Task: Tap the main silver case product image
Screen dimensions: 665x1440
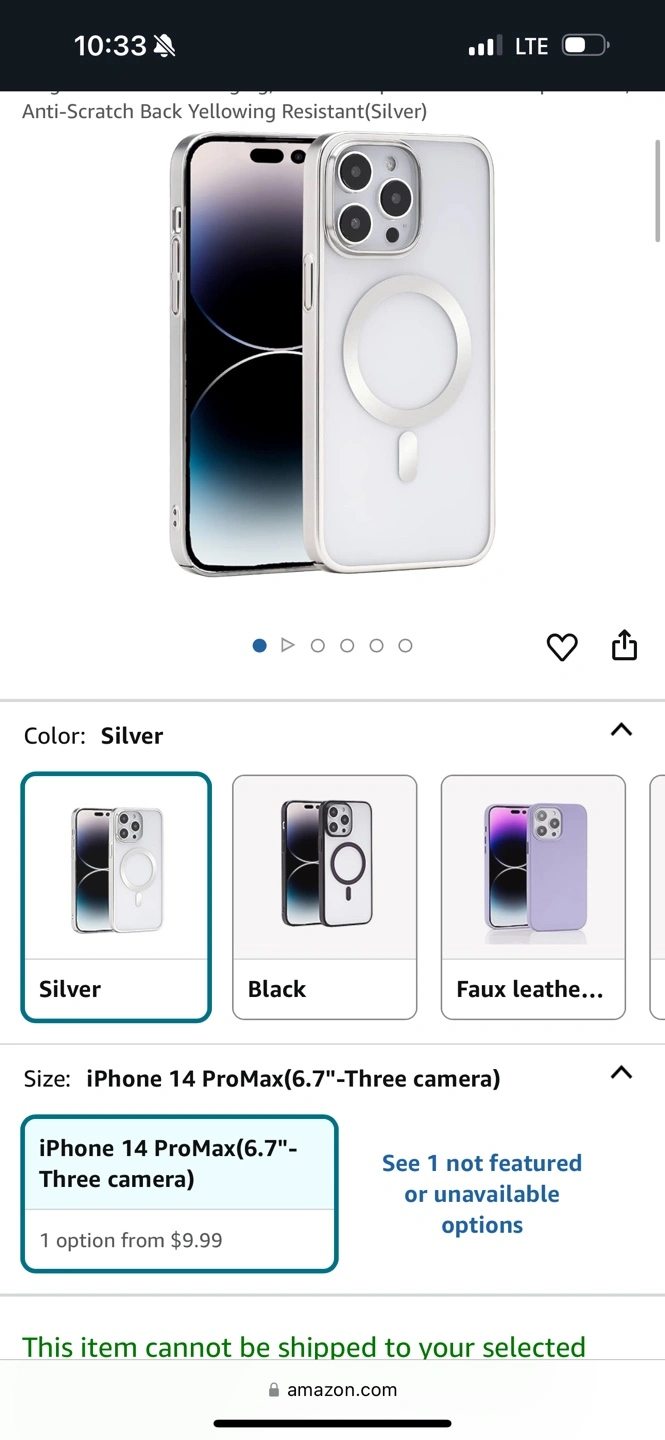Action: click(x=332, y=353)
